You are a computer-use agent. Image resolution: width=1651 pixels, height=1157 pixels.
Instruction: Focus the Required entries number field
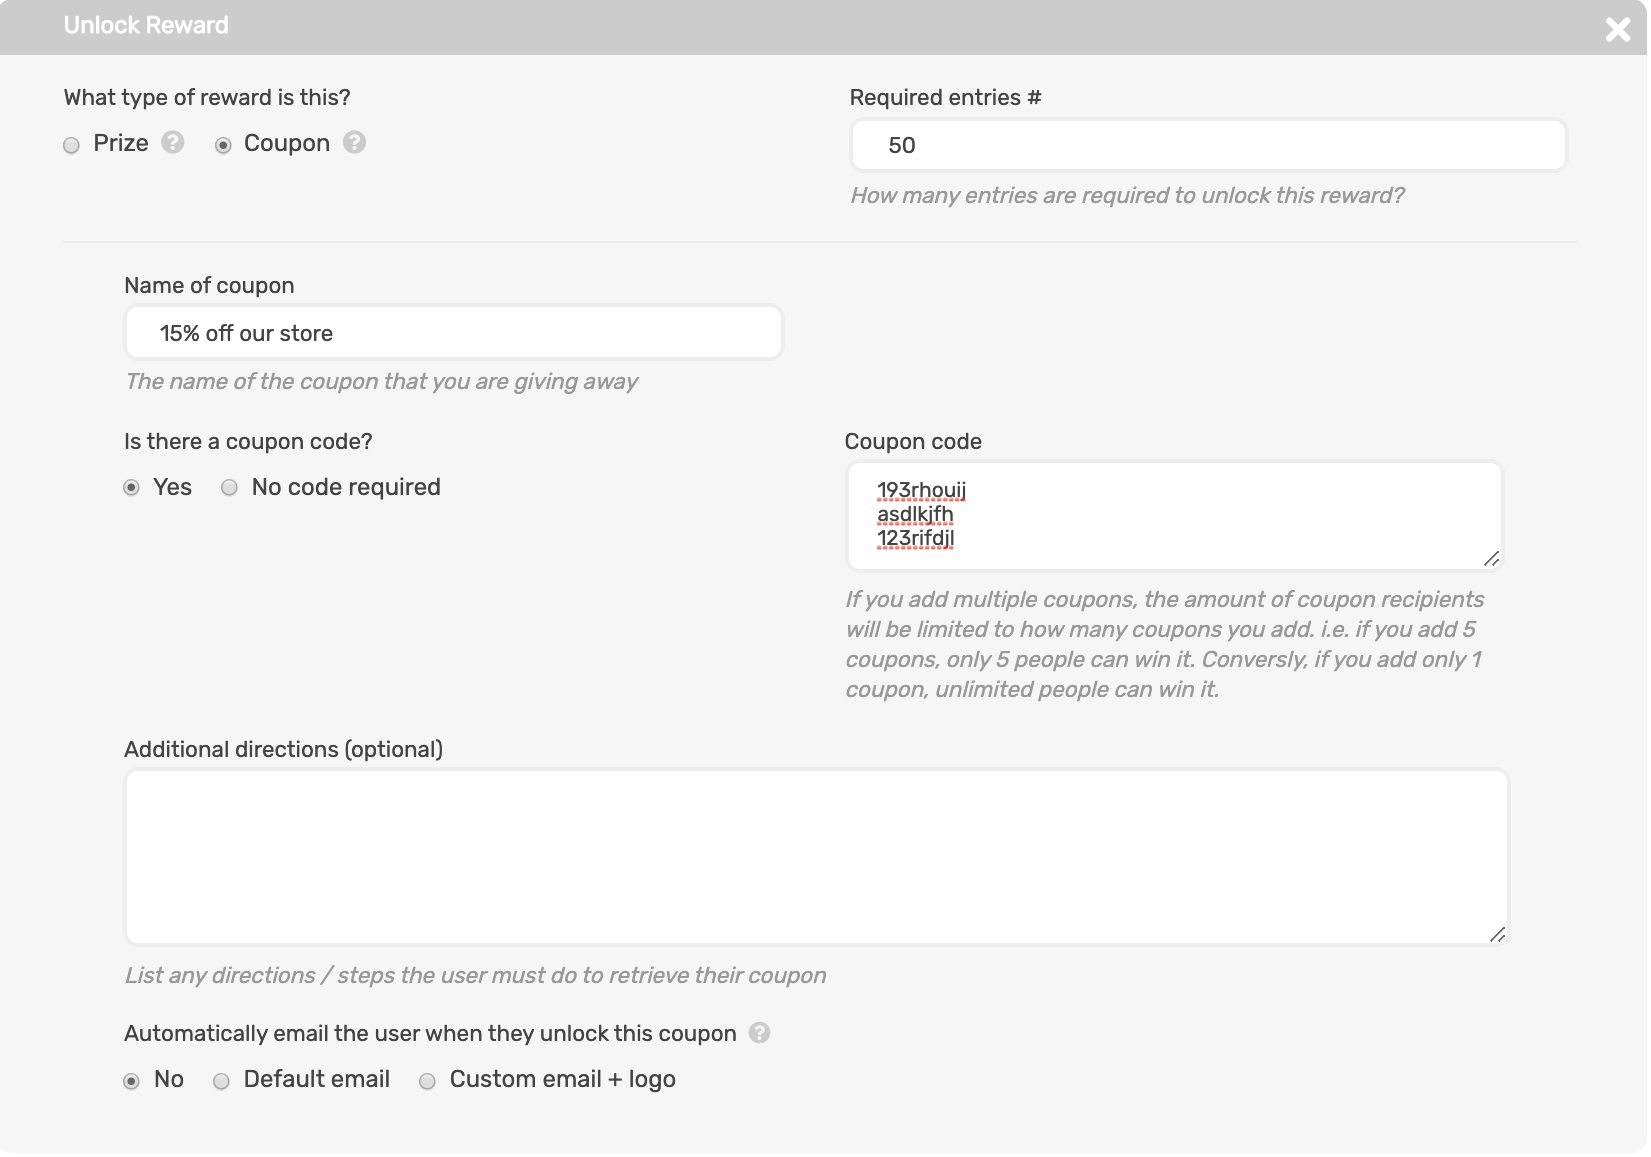1208,146
